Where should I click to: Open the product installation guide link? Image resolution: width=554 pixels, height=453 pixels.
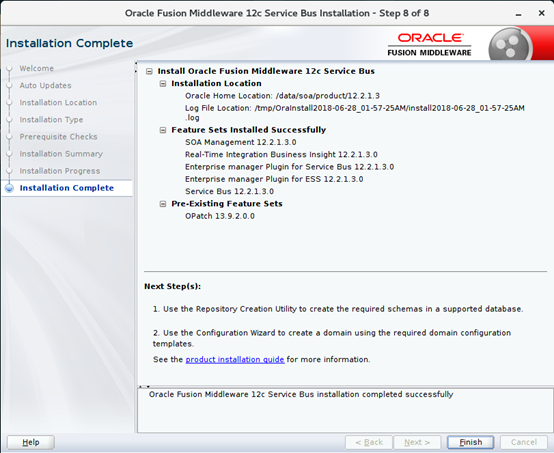(x=235, y=359)
